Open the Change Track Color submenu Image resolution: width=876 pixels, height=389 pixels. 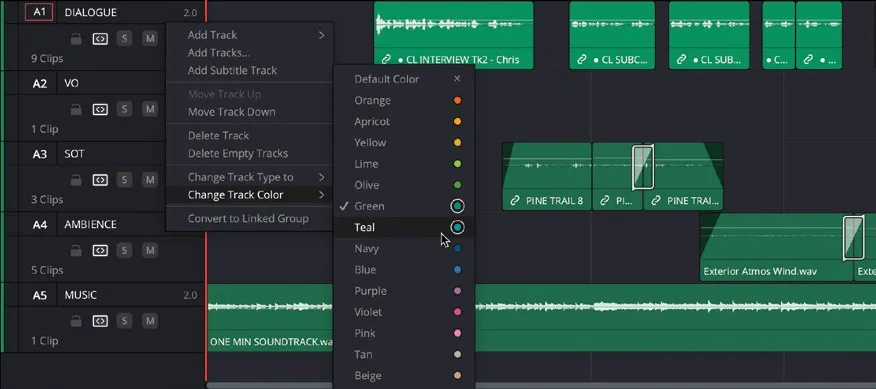point(250,195)
